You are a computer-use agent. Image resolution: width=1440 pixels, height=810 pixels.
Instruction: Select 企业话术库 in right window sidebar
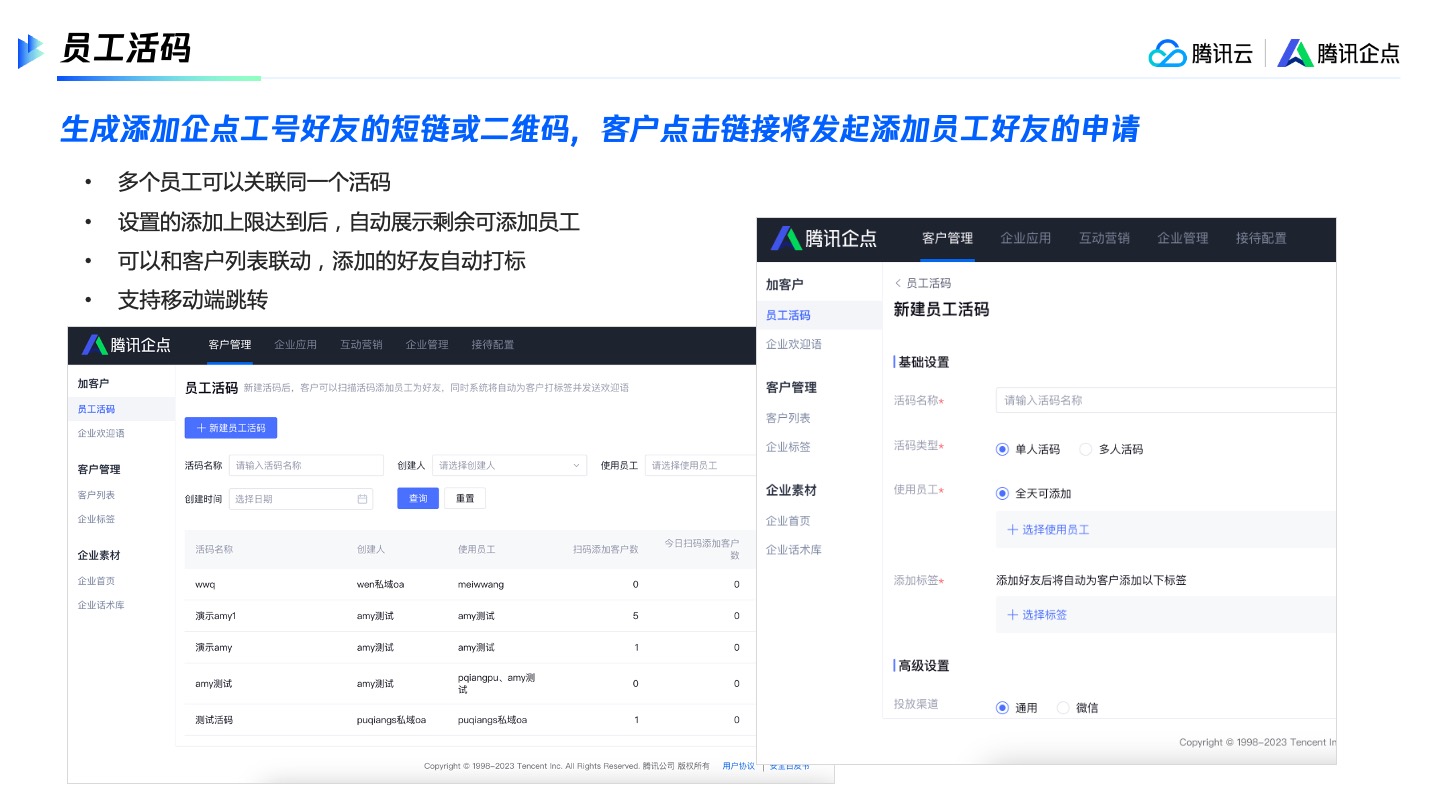(794, 550)
